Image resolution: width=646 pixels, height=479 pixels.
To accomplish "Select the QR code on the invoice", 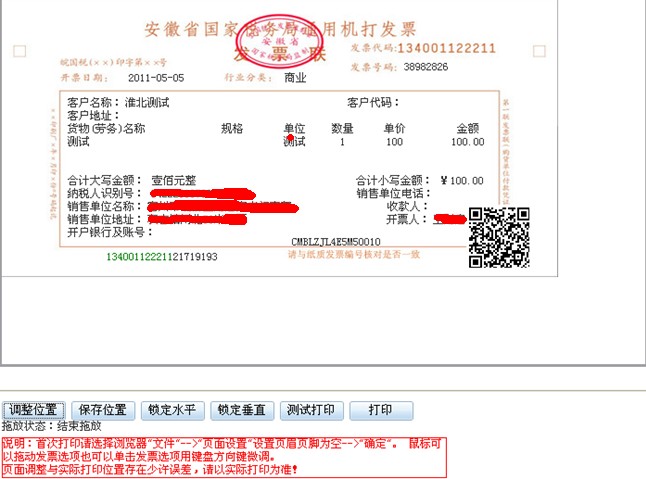I will (498, 237).
